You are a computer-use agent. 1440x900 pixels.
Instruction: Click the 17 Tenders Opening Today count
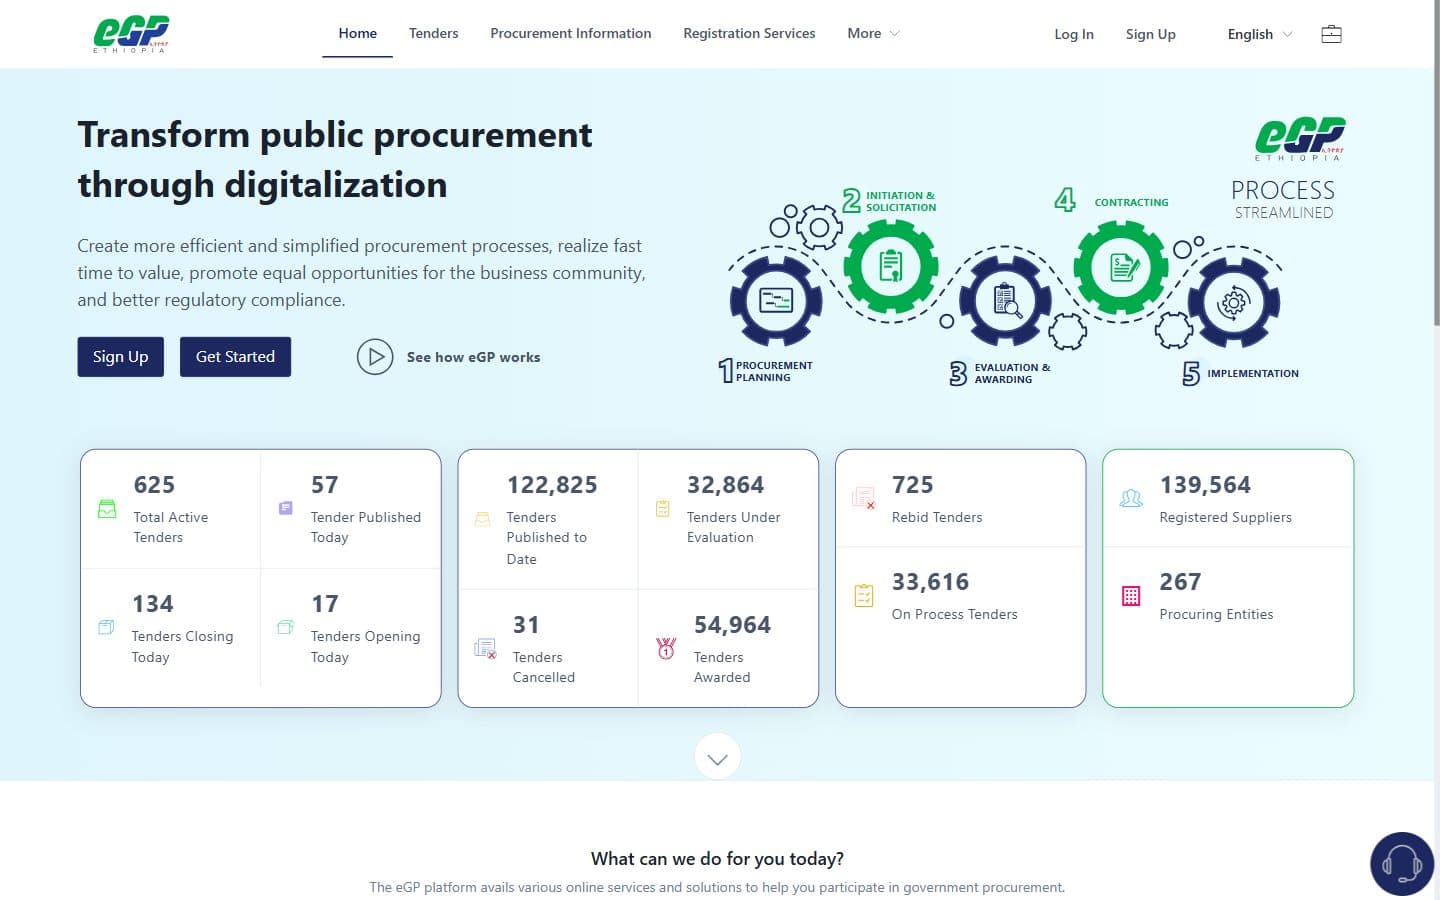point(324,604)
